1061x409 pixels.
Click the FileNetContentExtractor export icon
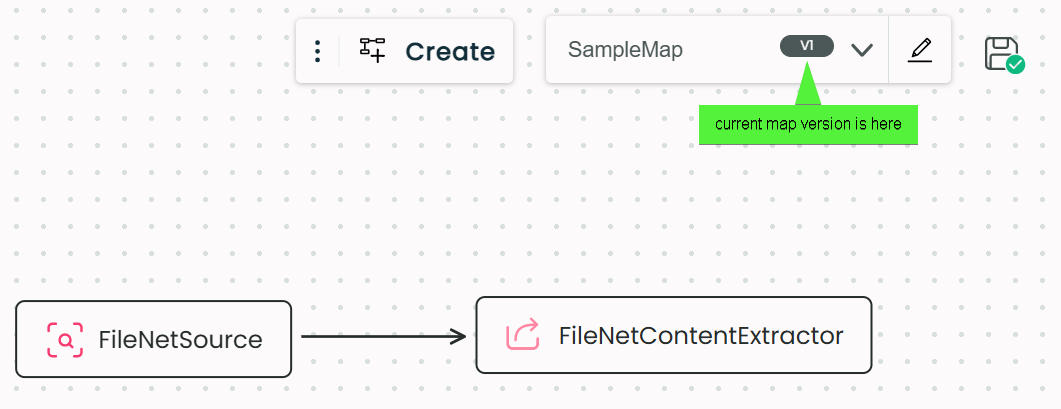click(x=523, y=335)
